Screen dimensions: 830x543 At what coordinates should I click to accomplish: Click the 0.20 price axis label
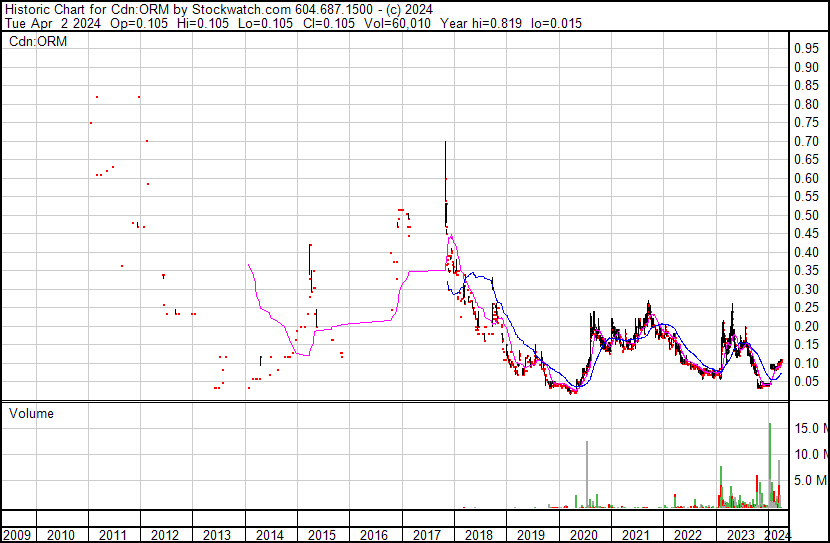click(807, 326)
